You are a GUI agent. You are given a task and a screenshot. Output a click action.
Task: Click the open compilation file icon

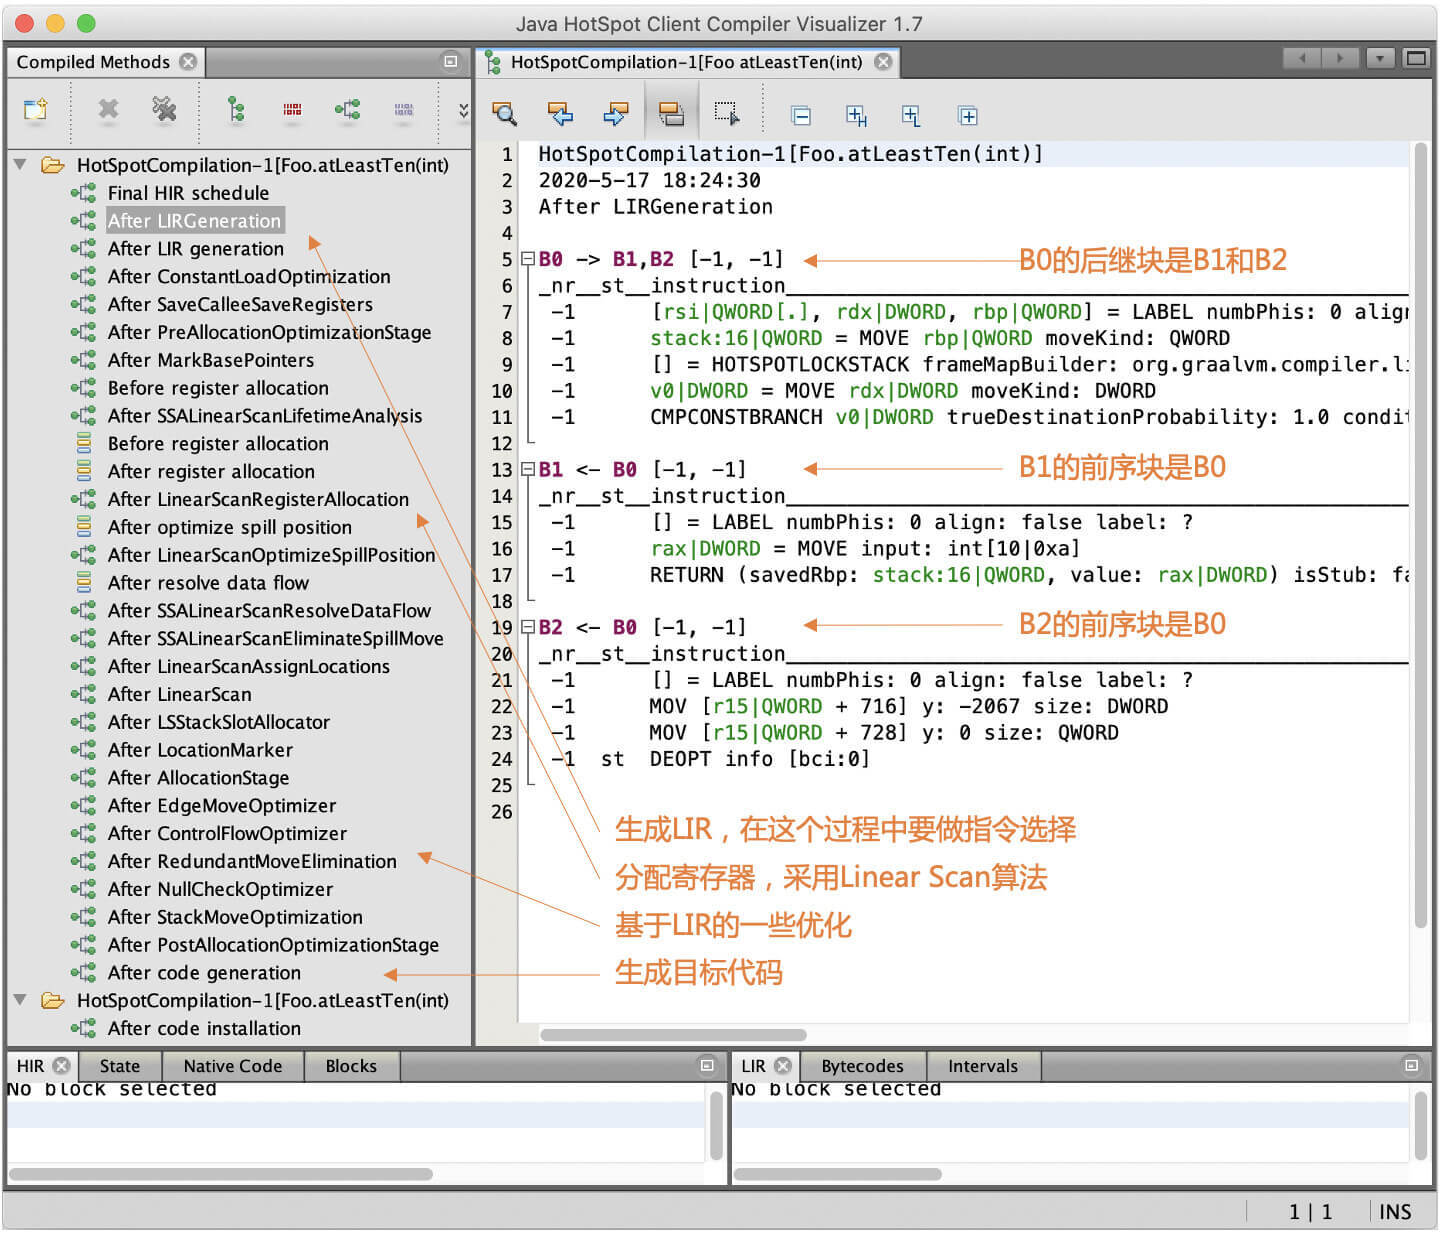[x=36, y=109]
